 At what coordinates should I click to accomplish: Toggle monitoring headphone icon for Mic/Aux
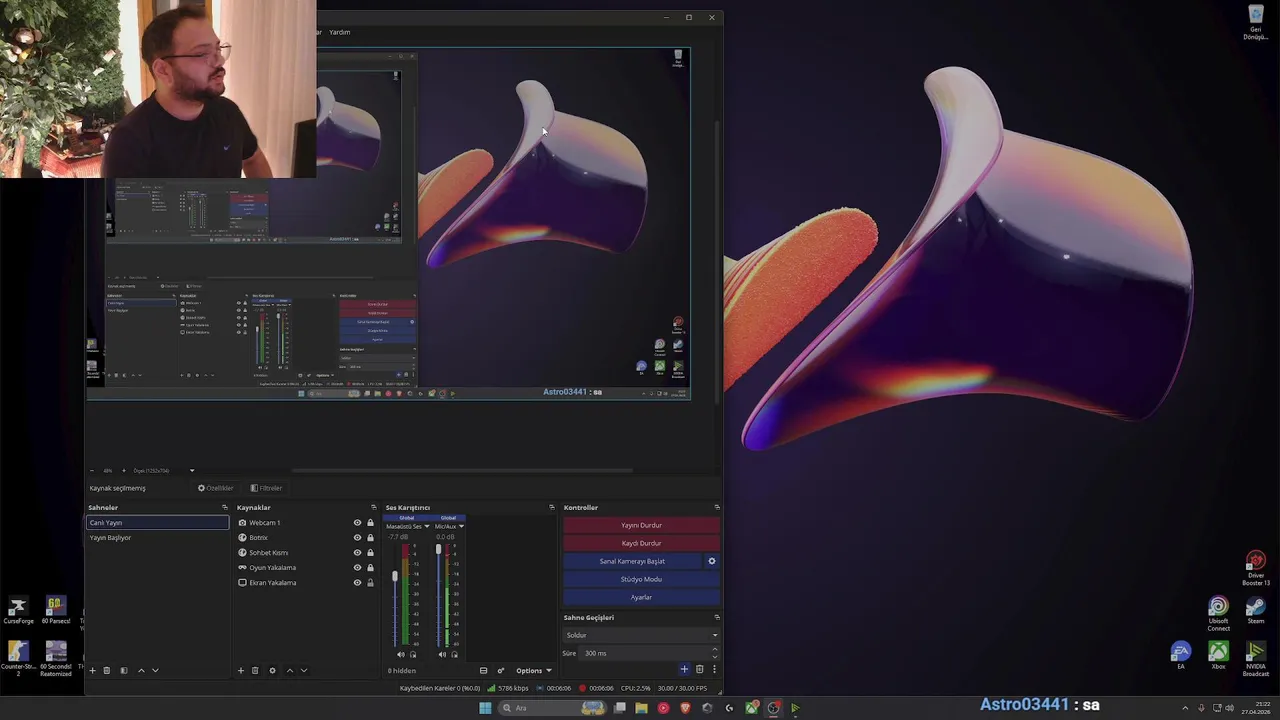[455, 654]
